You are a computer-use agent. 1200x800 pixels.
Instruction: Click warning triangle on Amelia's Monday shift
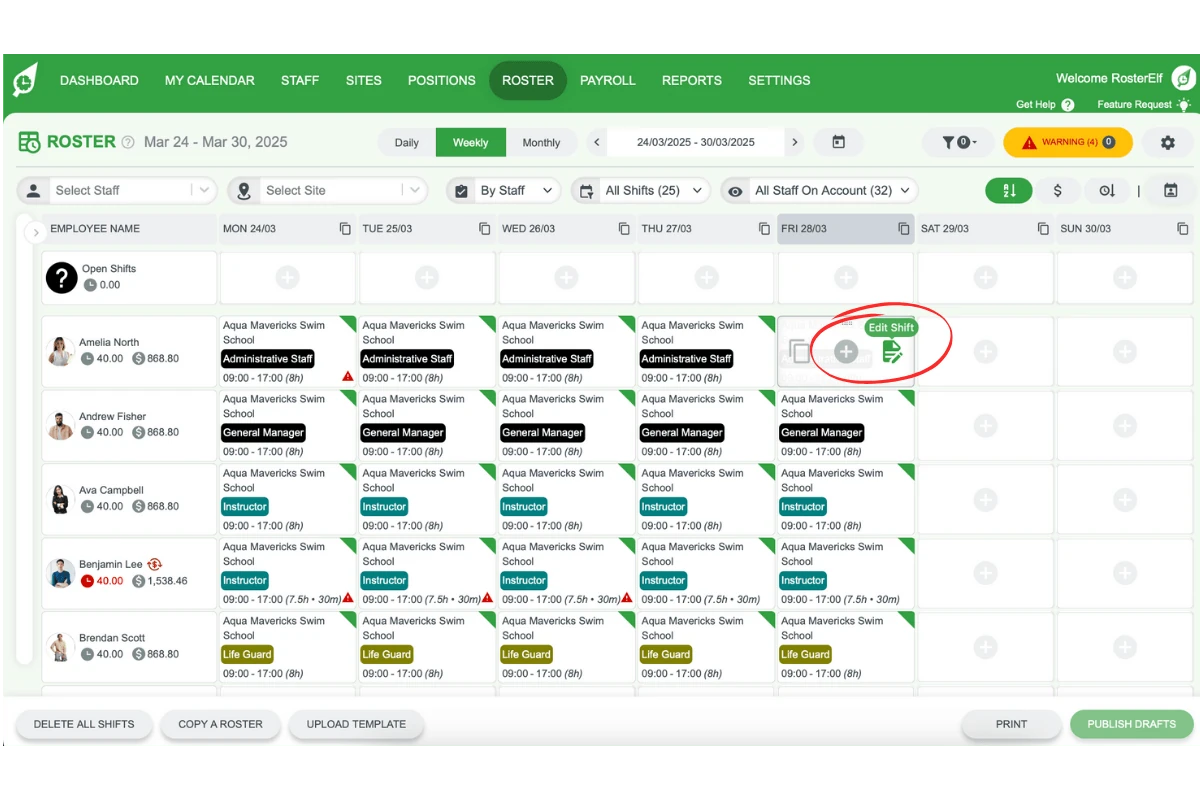pos(348,377)
